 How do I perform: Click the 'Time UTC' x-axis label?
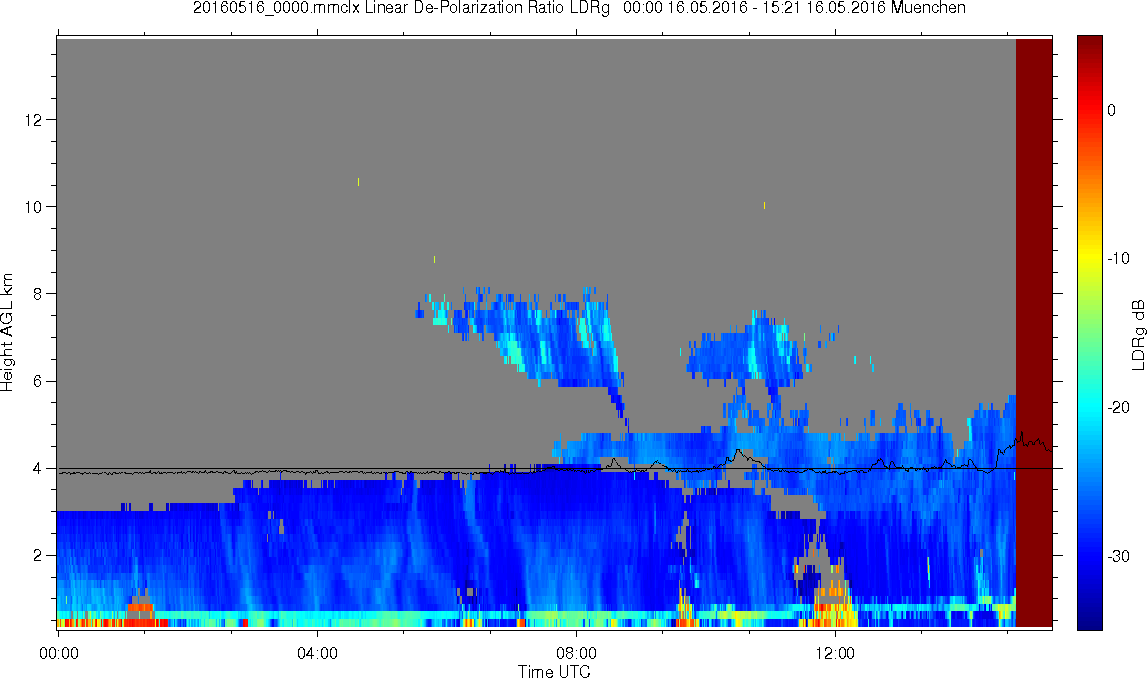(x=554, y=671)
